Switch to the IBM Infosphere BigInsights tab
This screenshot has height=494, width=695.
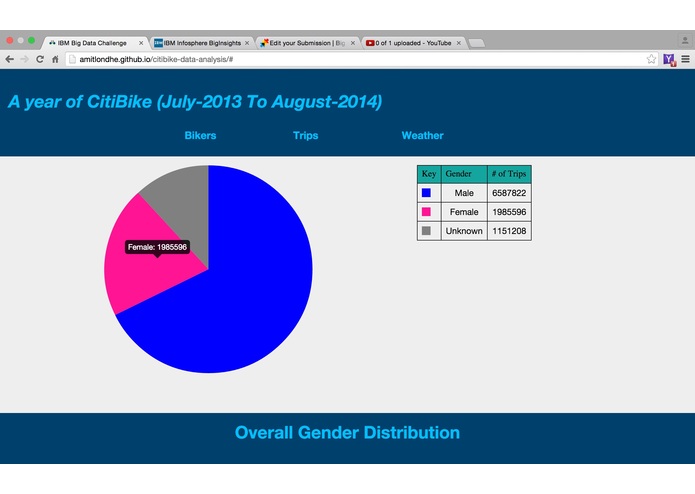point(202,43)
